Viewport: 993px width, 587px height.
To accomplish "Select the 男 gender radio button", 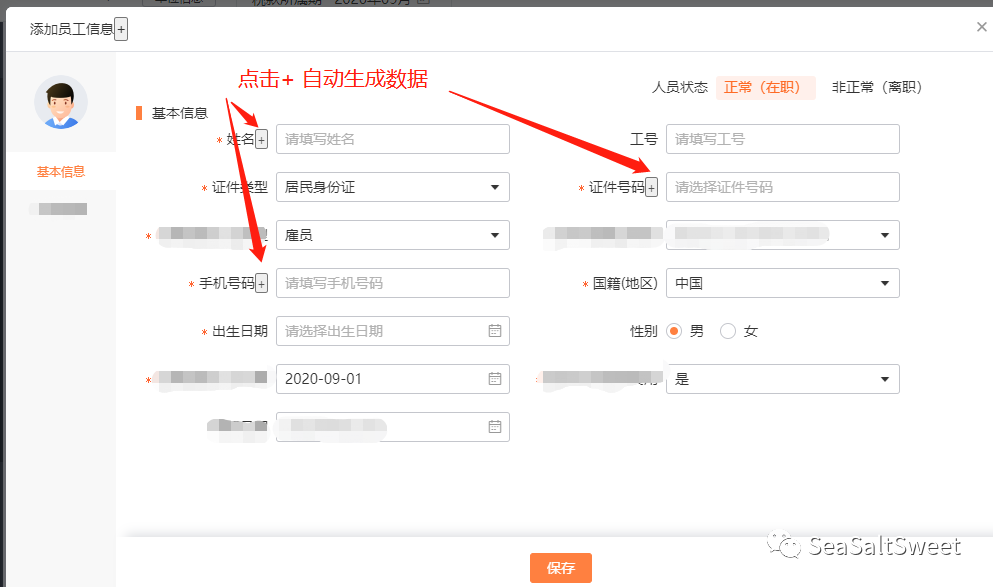I will [674, 331].
